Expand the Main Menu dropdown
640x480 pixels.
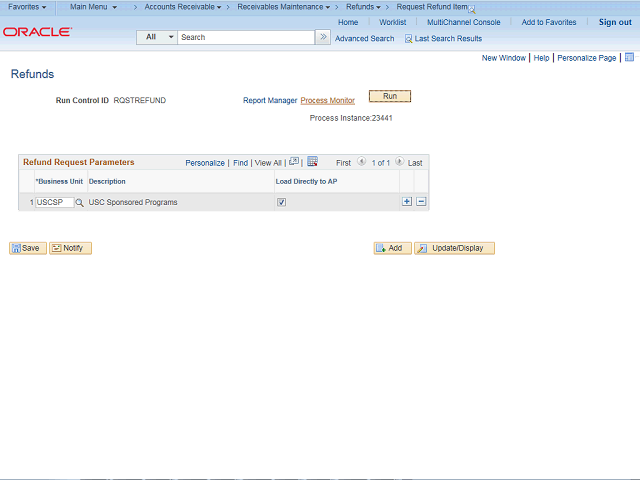point(93,7)
